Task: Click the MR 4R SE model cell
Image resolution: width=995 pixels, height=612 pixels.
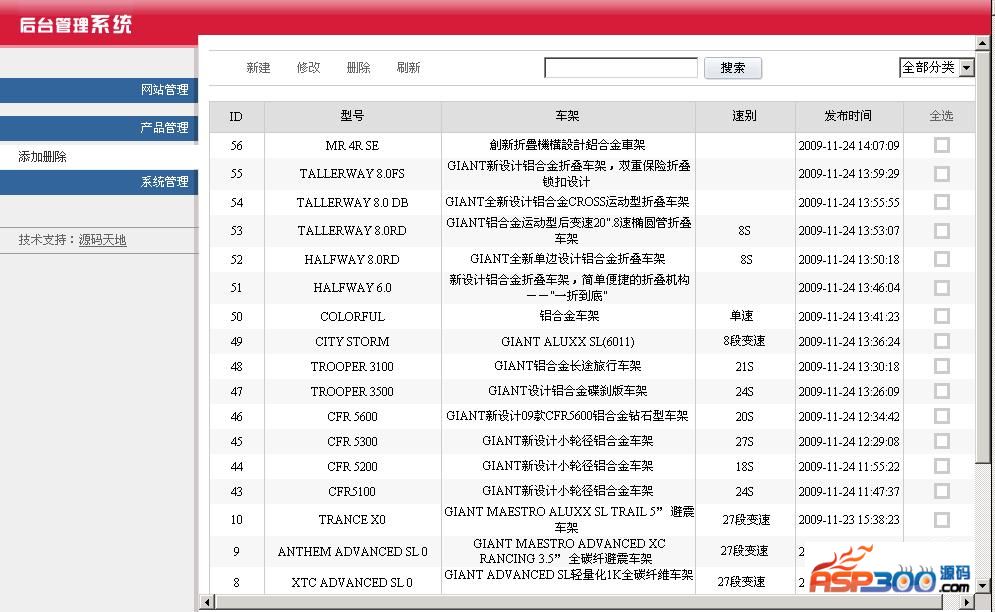Action: click(x=352, y=145)
